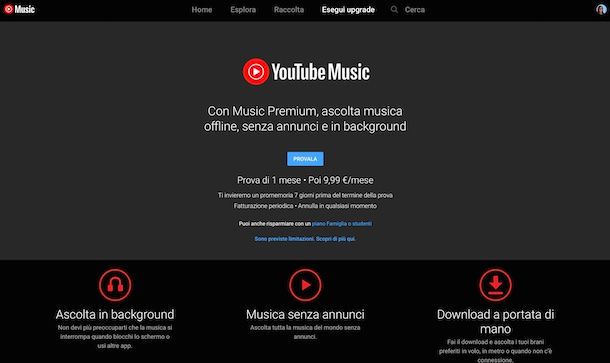Screen dimensions: 610x363
Task: Click the 'Non devi più preoccuparti' description text
Action: point(115,337)
